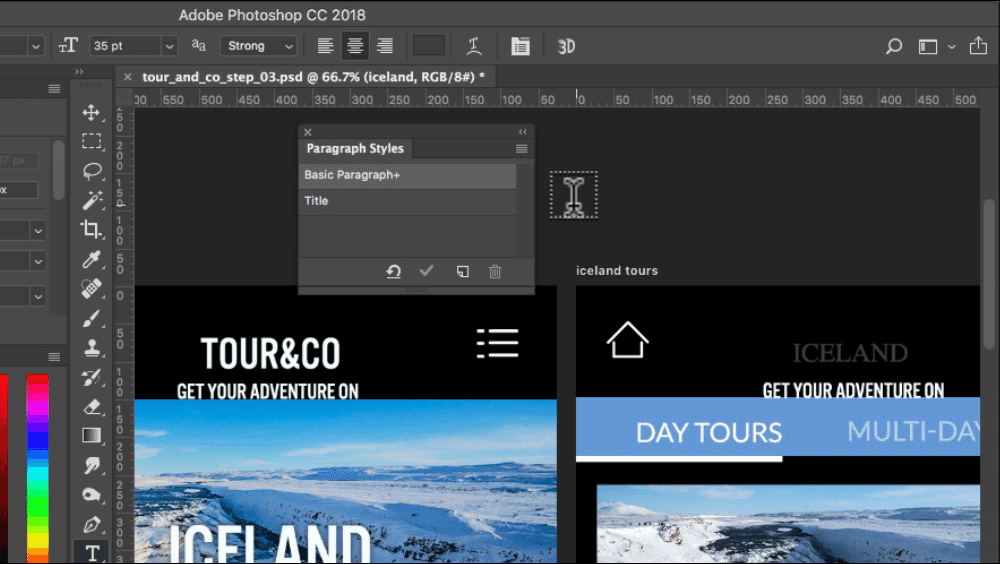The image size is (1000, 564).
Task: Set text alignment to left
Action: pos(325,46)
